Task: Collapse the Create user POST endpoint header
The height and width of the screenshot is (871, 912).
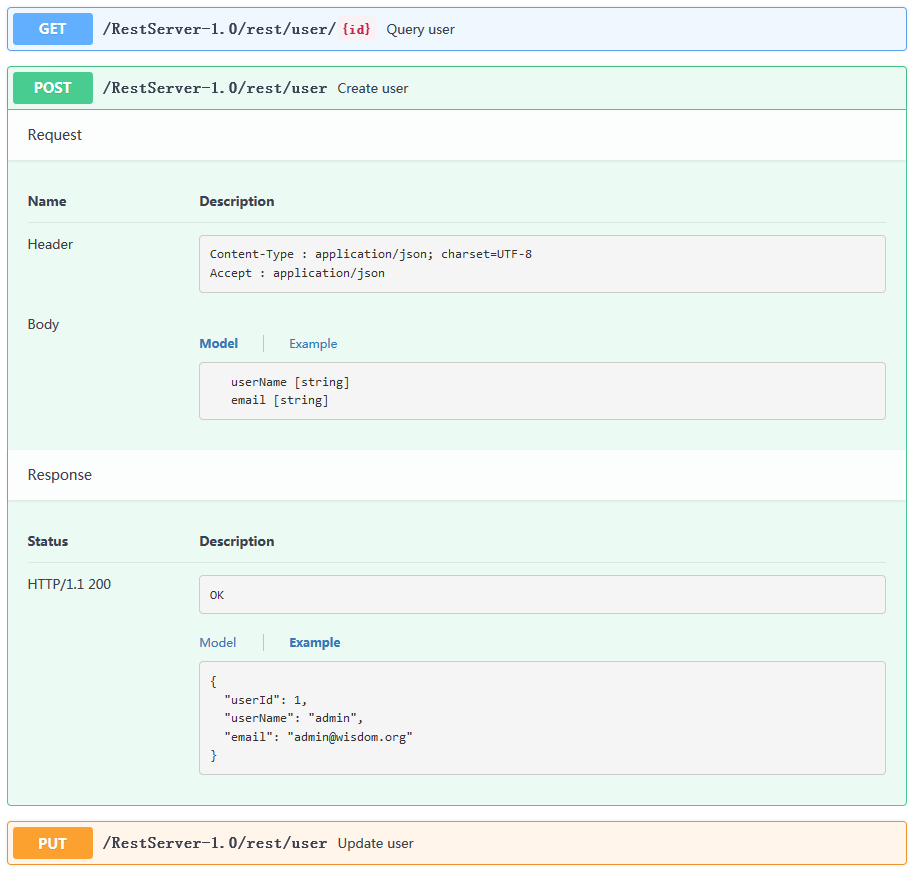Action: click(457, 88)
